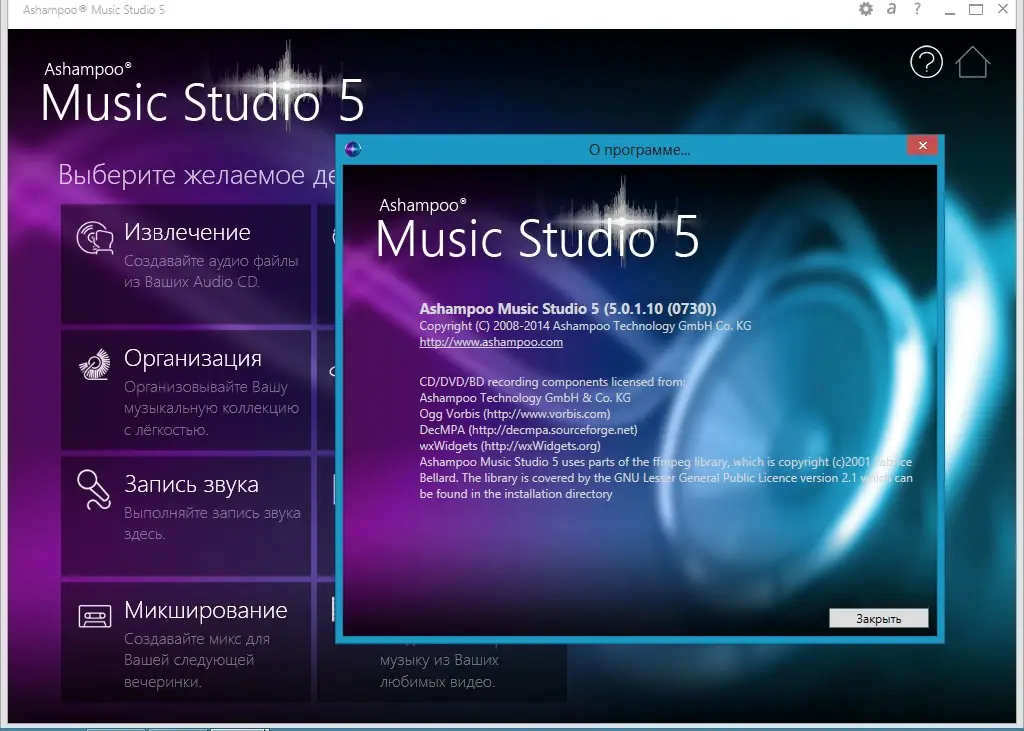This screenshot has width=1024, height=731.
Task: Click description Выполняйте запись звука здесь
Action: click(x=212, y=523)
